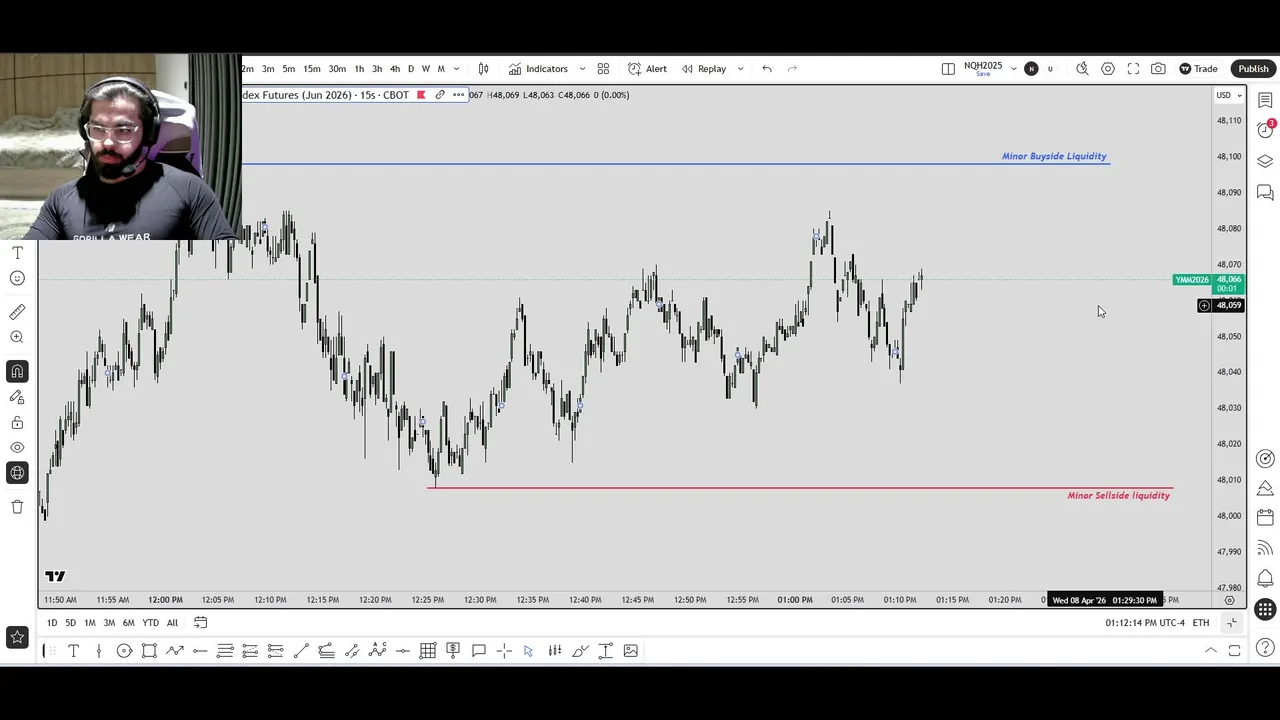
Task: Set date range to All
Action: (x=172, y=623)
